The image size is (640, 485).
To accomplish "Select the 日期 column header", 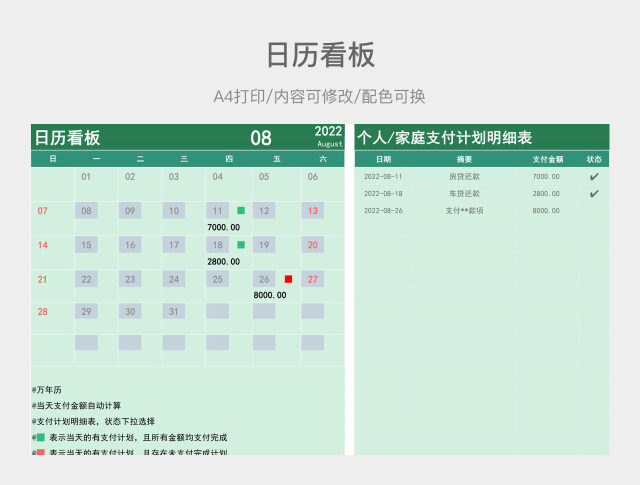I will (x=384, y=159).
